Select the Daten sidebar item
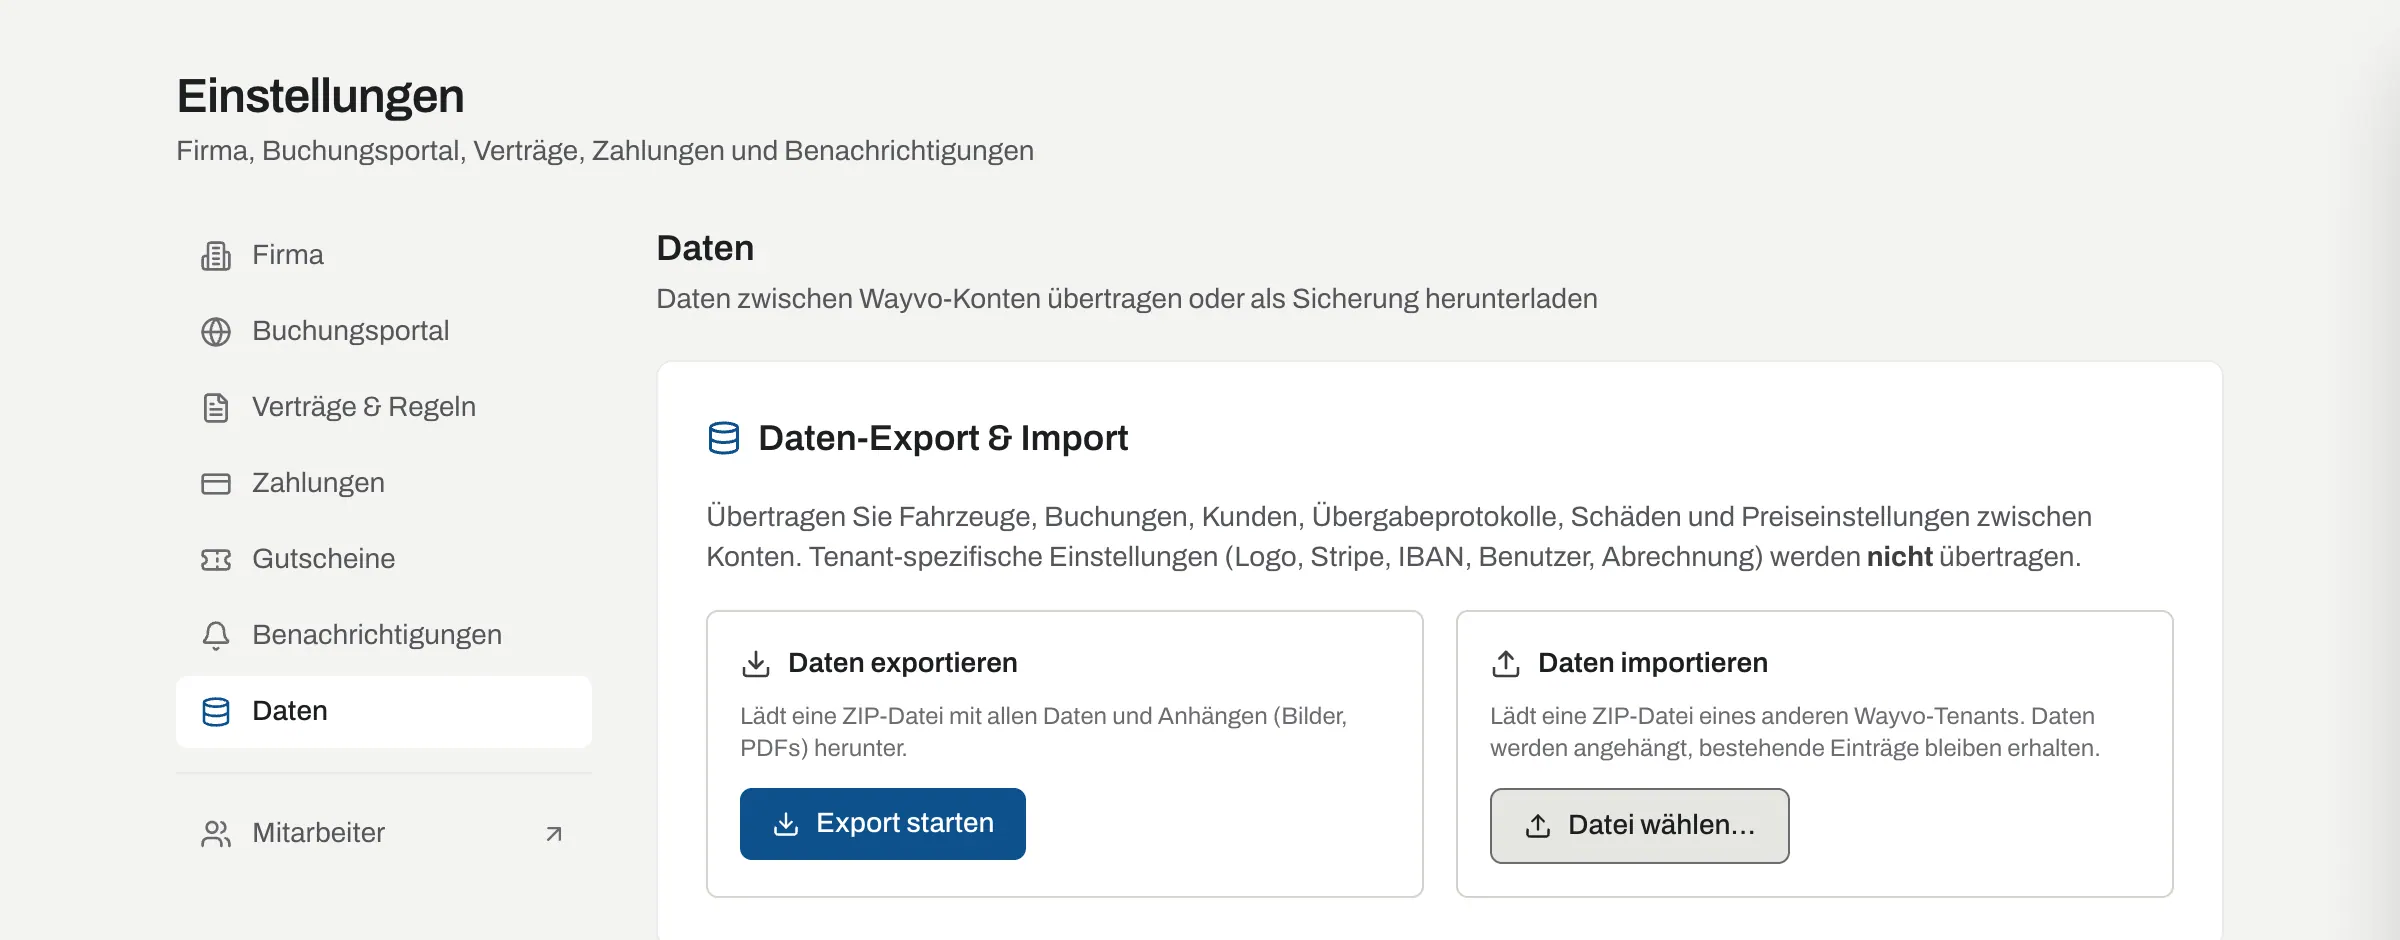Viewport: 2400px width, 940px height. [384, 711]
